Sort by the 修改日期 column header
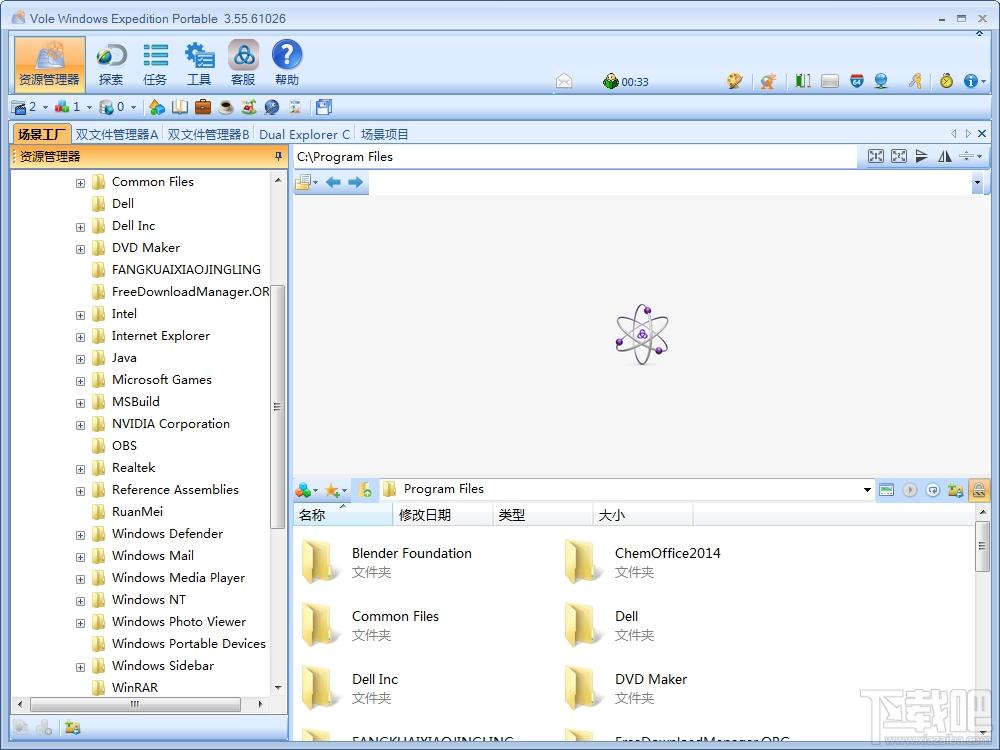The width and height of the screenshot is (1000, 750). point(443,515)
